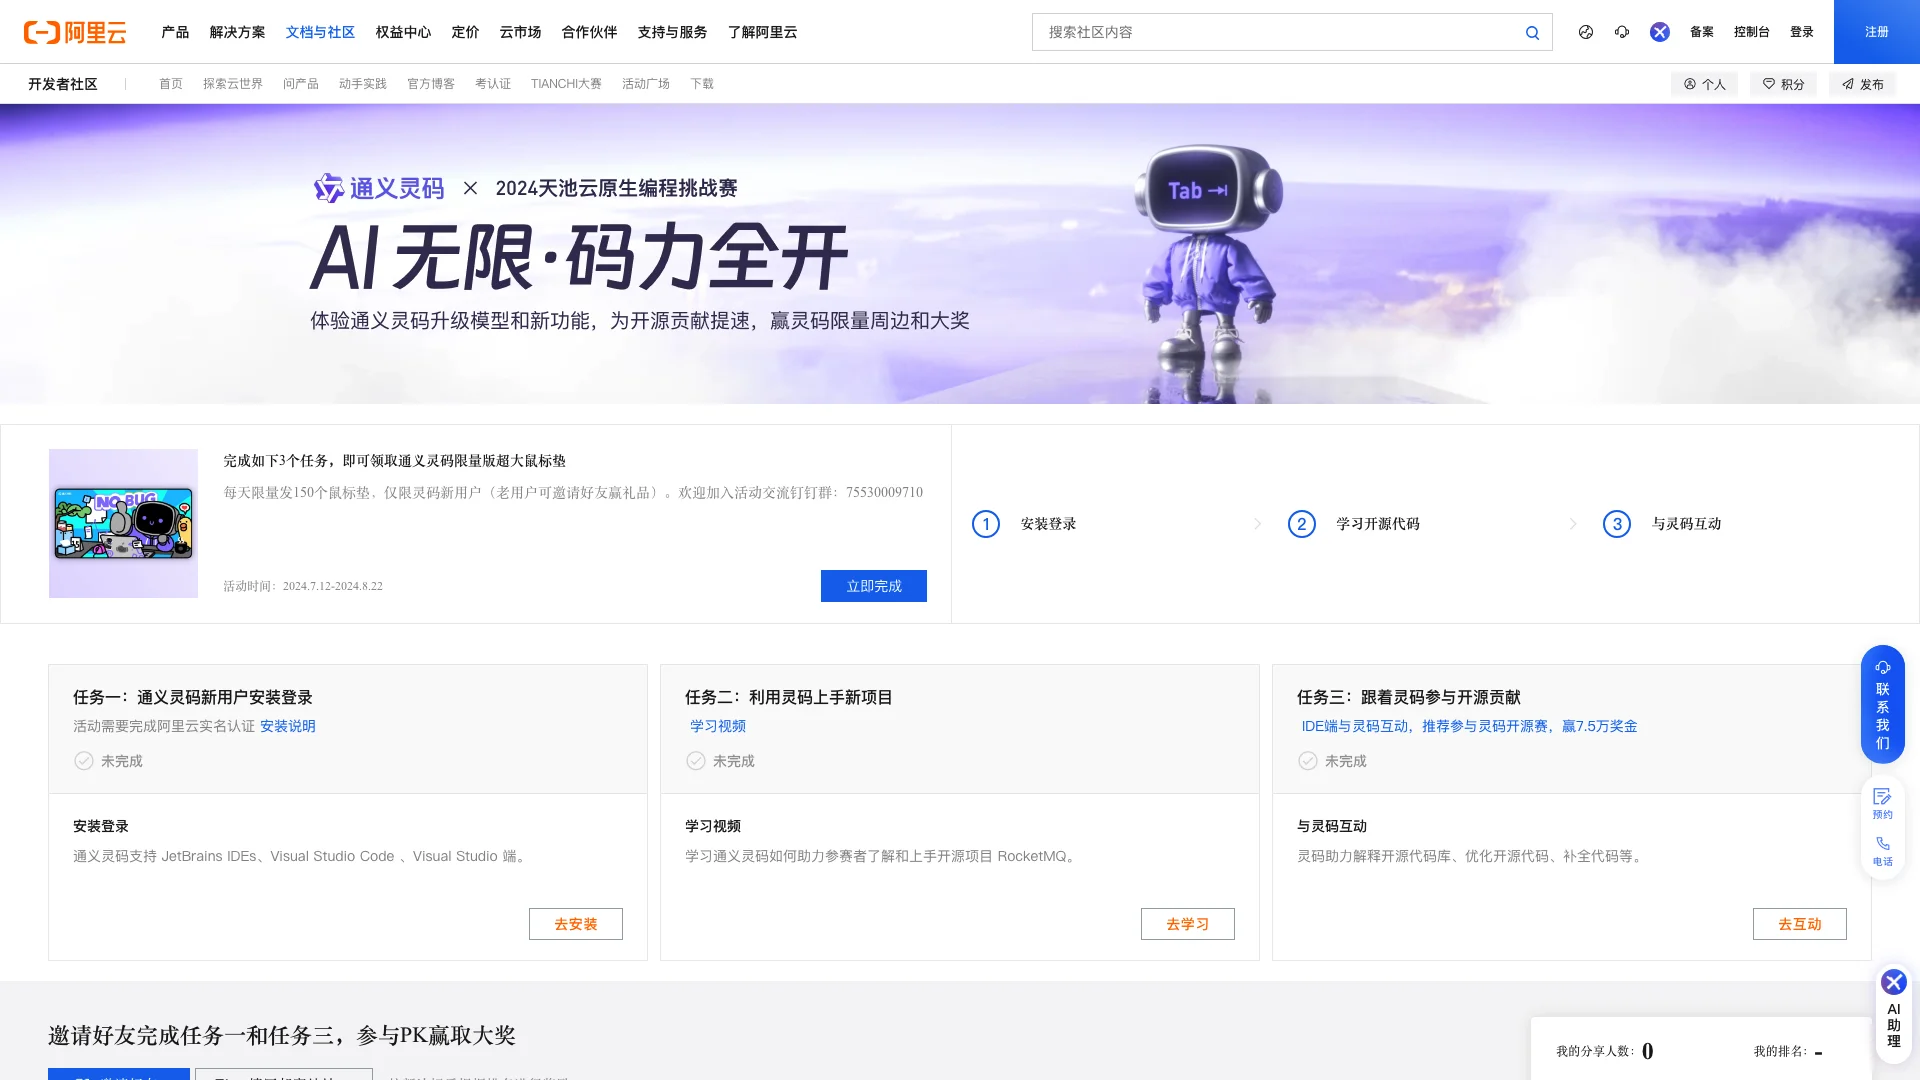Image resolution: width=1920 pixels, height=1080 pixels.
Task: Open the 控制台 console link
Action: point(1752,32)
